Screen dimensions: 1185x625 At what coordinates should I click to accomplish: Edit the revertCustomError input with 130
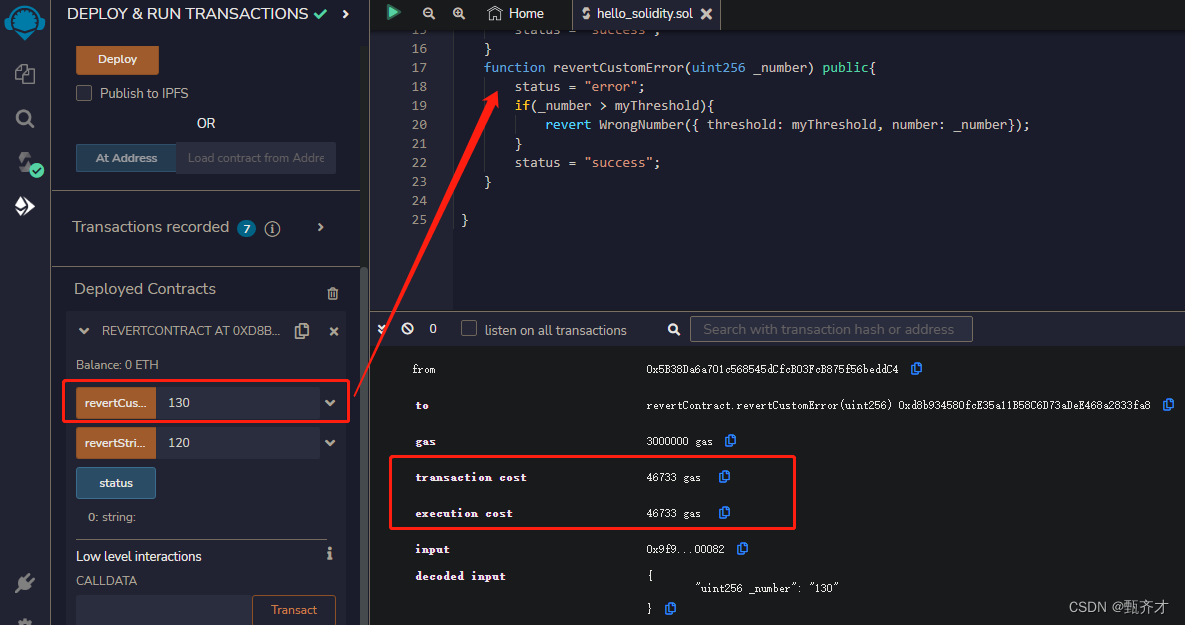[237, 403]
